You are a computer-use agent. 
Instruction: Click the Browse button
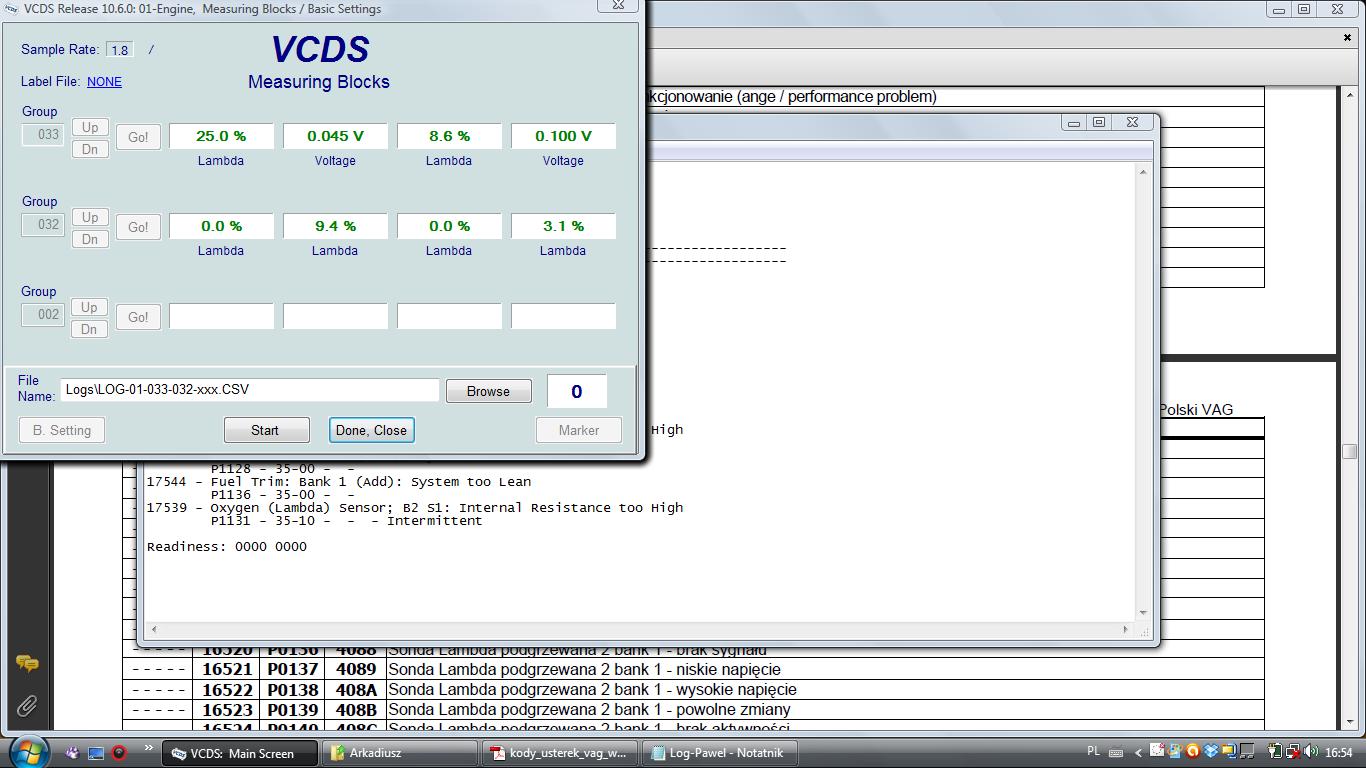[x=488, y=391]
